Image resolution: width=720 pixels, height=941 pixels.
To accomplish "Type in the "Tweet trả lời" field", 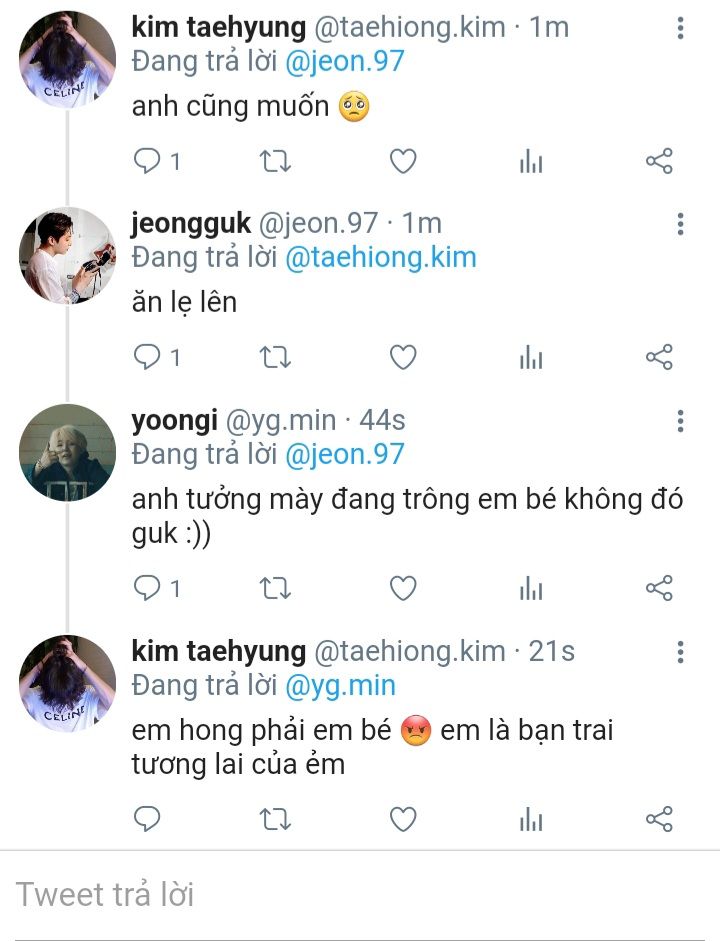I will pos(360,894).
